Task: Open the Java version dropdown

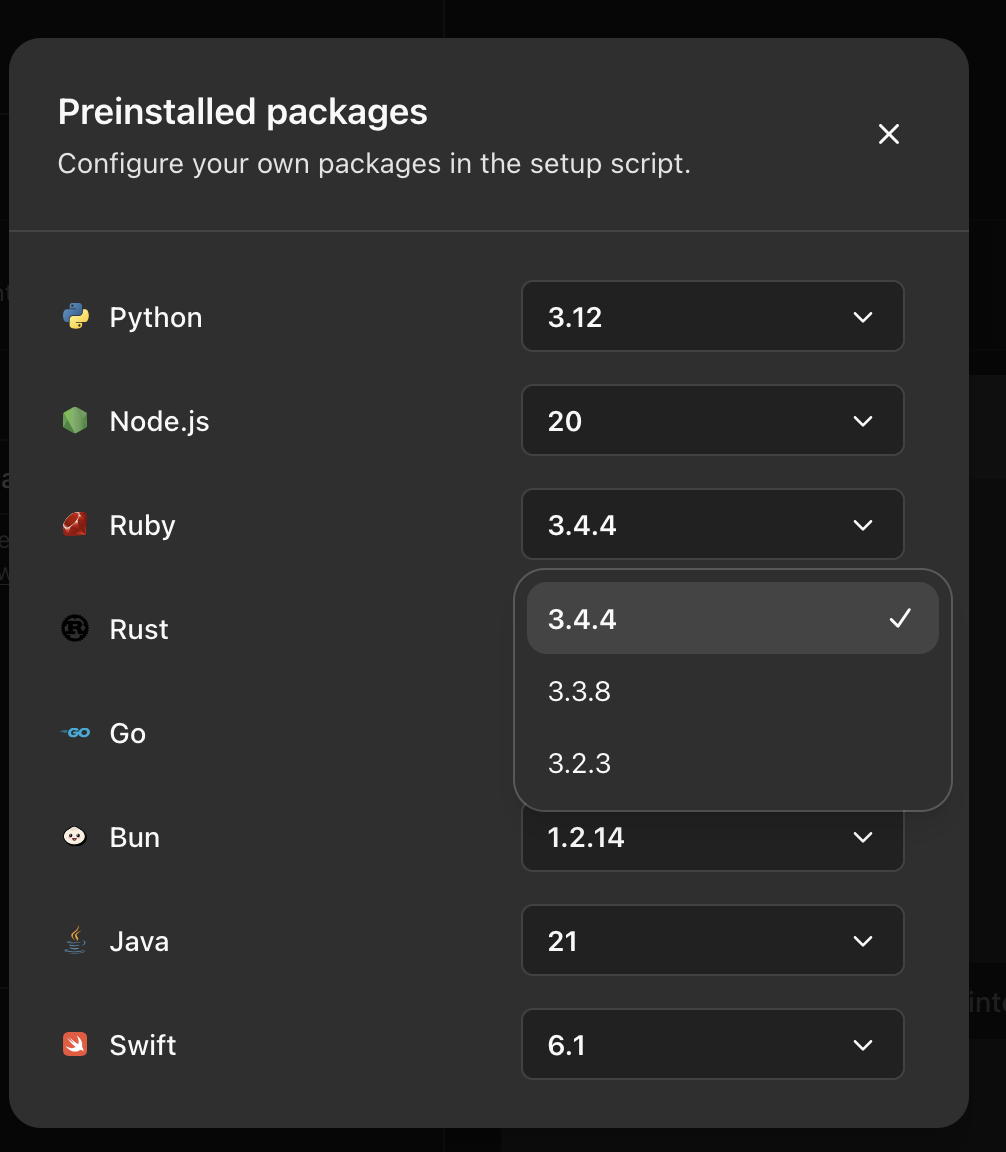Action: 713,940
